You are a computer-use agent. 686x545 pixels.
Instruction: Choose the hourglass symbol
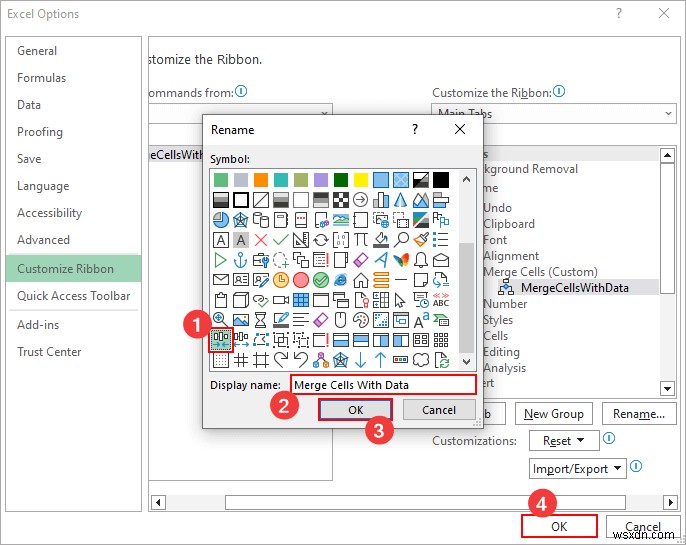[261, 320]
